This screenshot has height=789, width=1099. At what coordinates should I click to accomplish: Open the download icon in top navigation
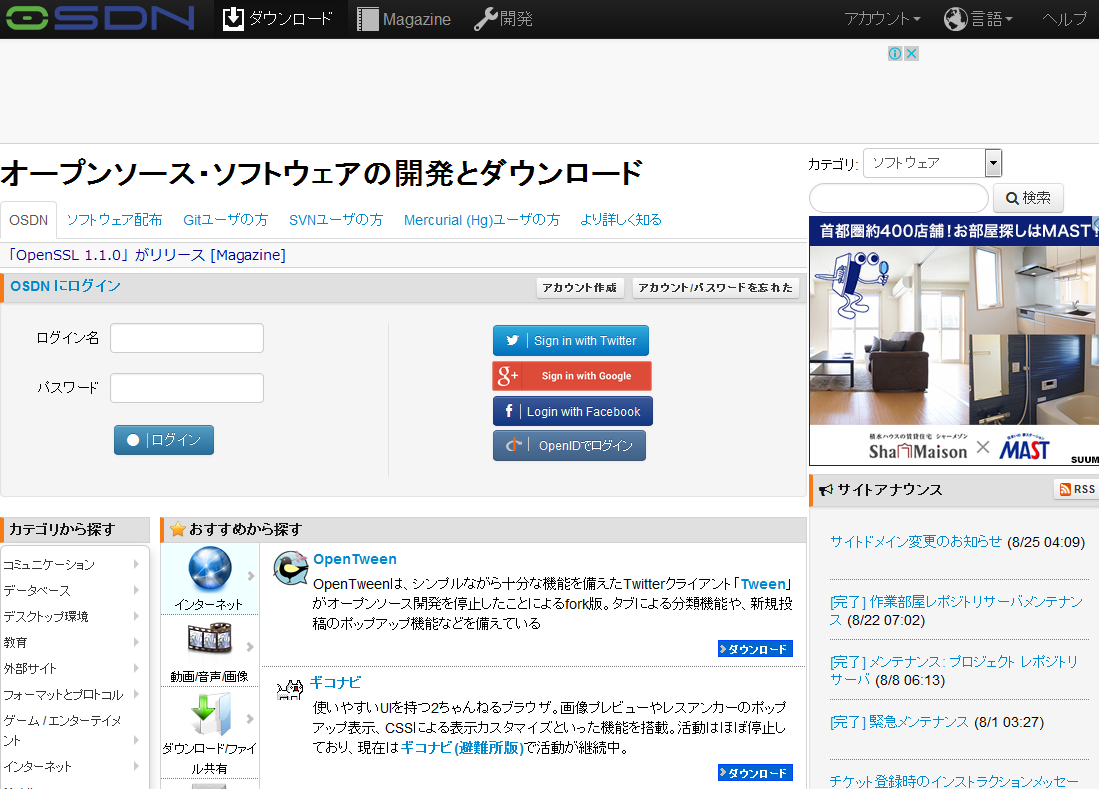tap(233, 19)
